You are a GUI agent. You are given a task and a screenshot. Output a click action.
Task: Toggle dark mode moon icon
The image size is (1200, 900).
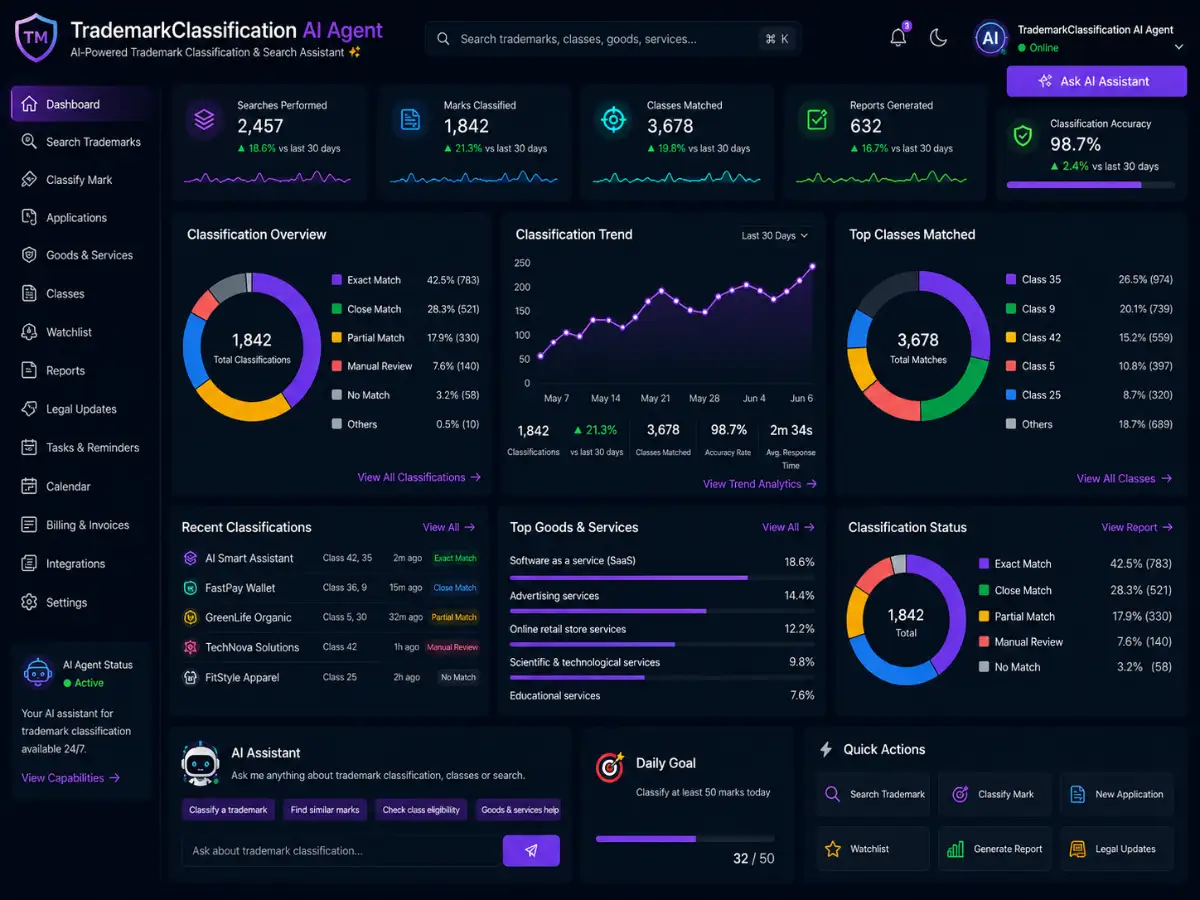[x=938, y=38]
